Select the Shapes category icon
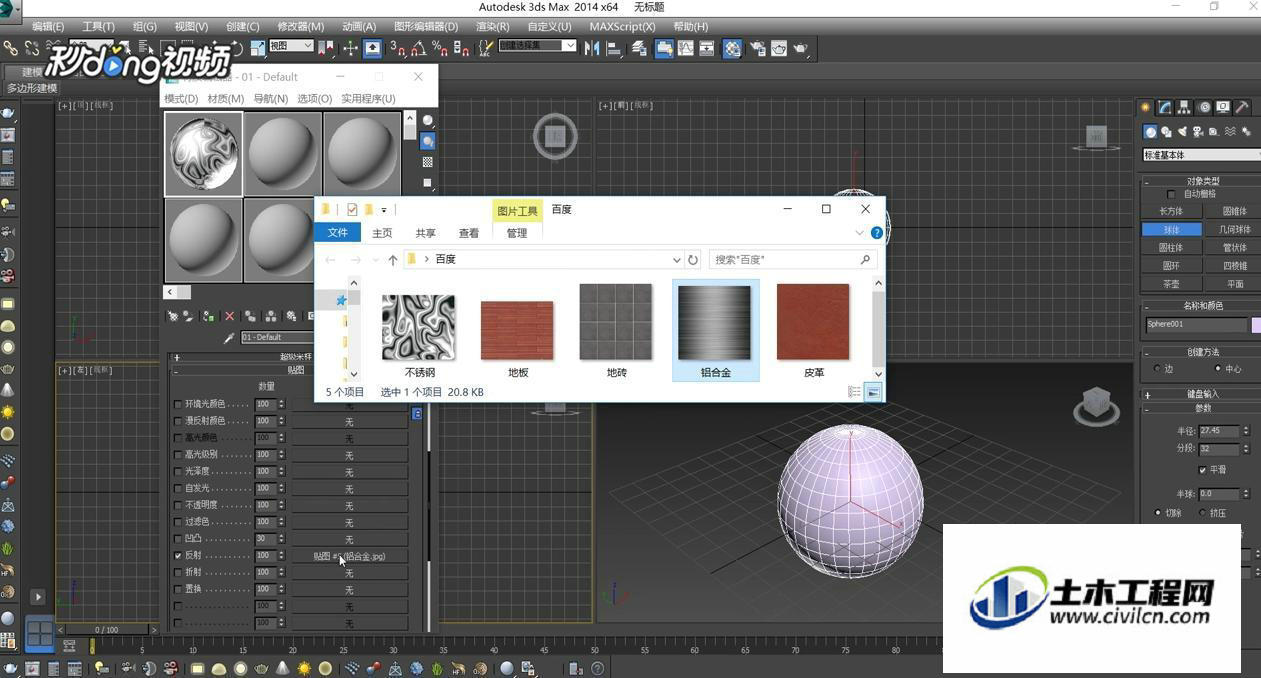Image resolution: width=1261 pixels, height=678 pixels. coord(1166,131)
